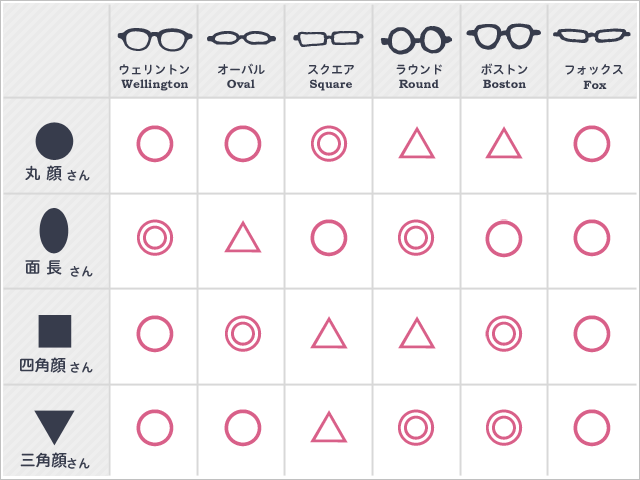Click the dark circle 丸顔 face icon

(x=55, y=141)
